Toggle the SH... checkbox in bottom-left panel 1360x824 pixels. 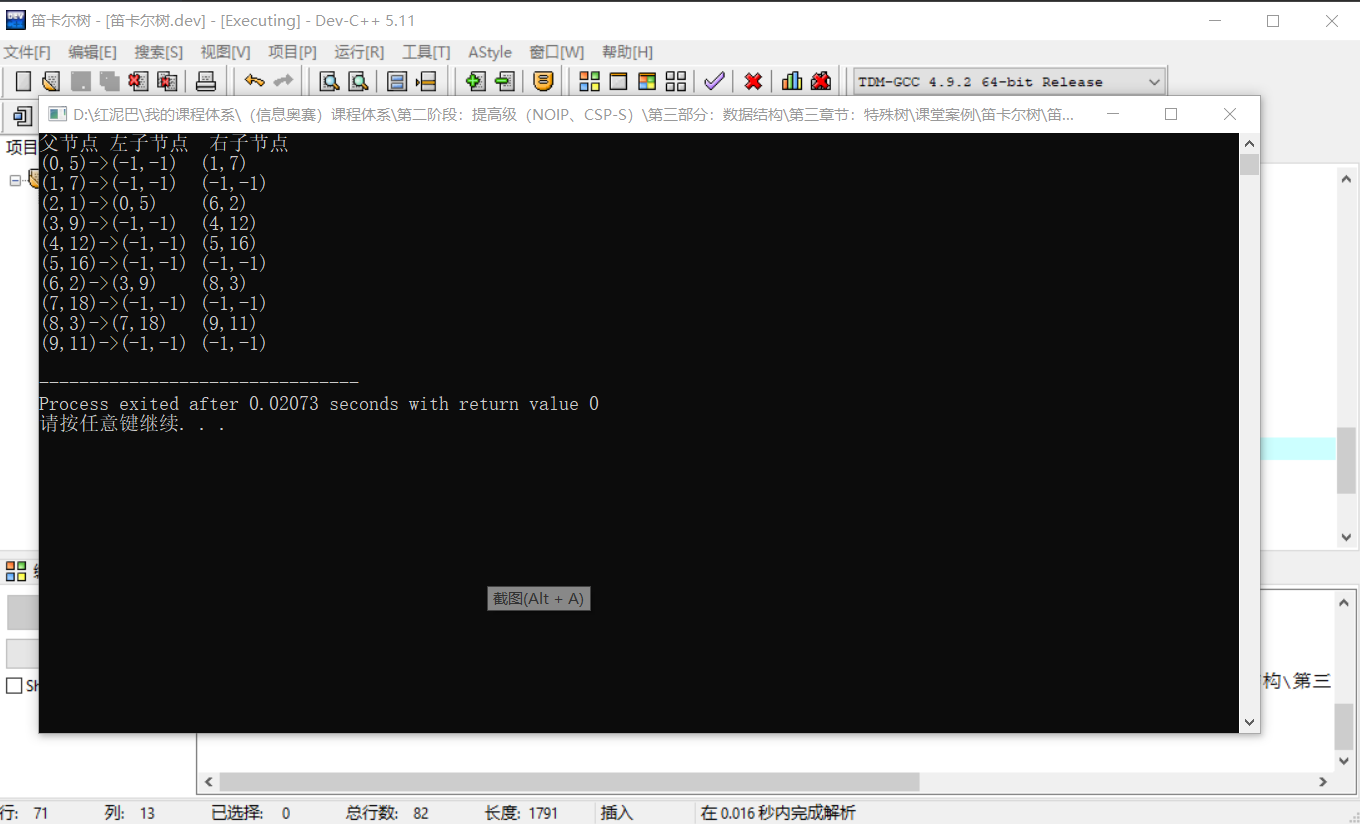(14, 686)
